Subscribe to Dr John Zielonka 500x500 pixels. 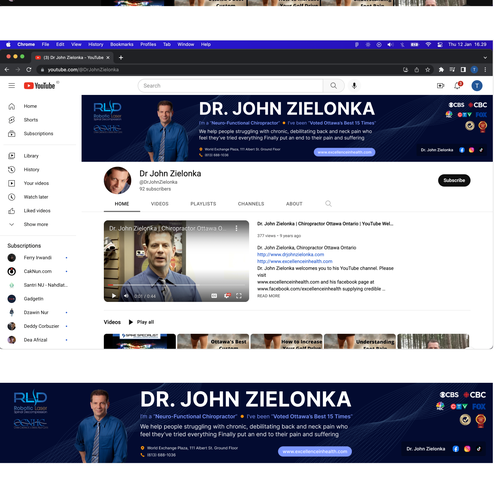click(x=454, y=180)
